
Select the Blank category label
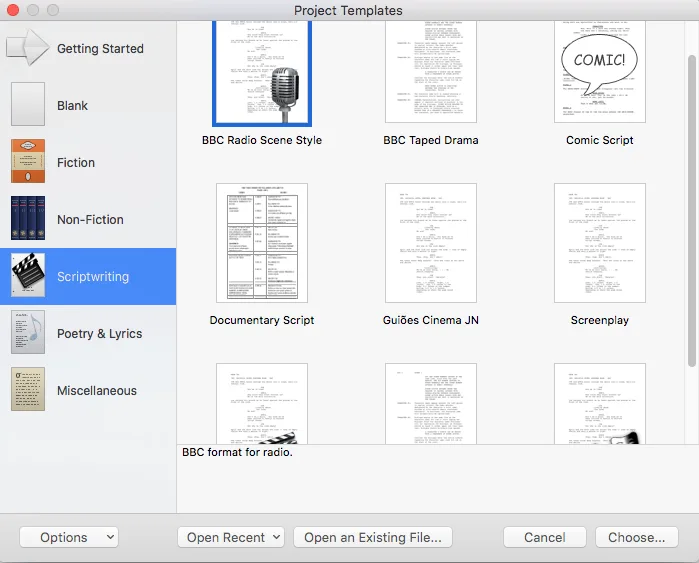pos(72,106)
